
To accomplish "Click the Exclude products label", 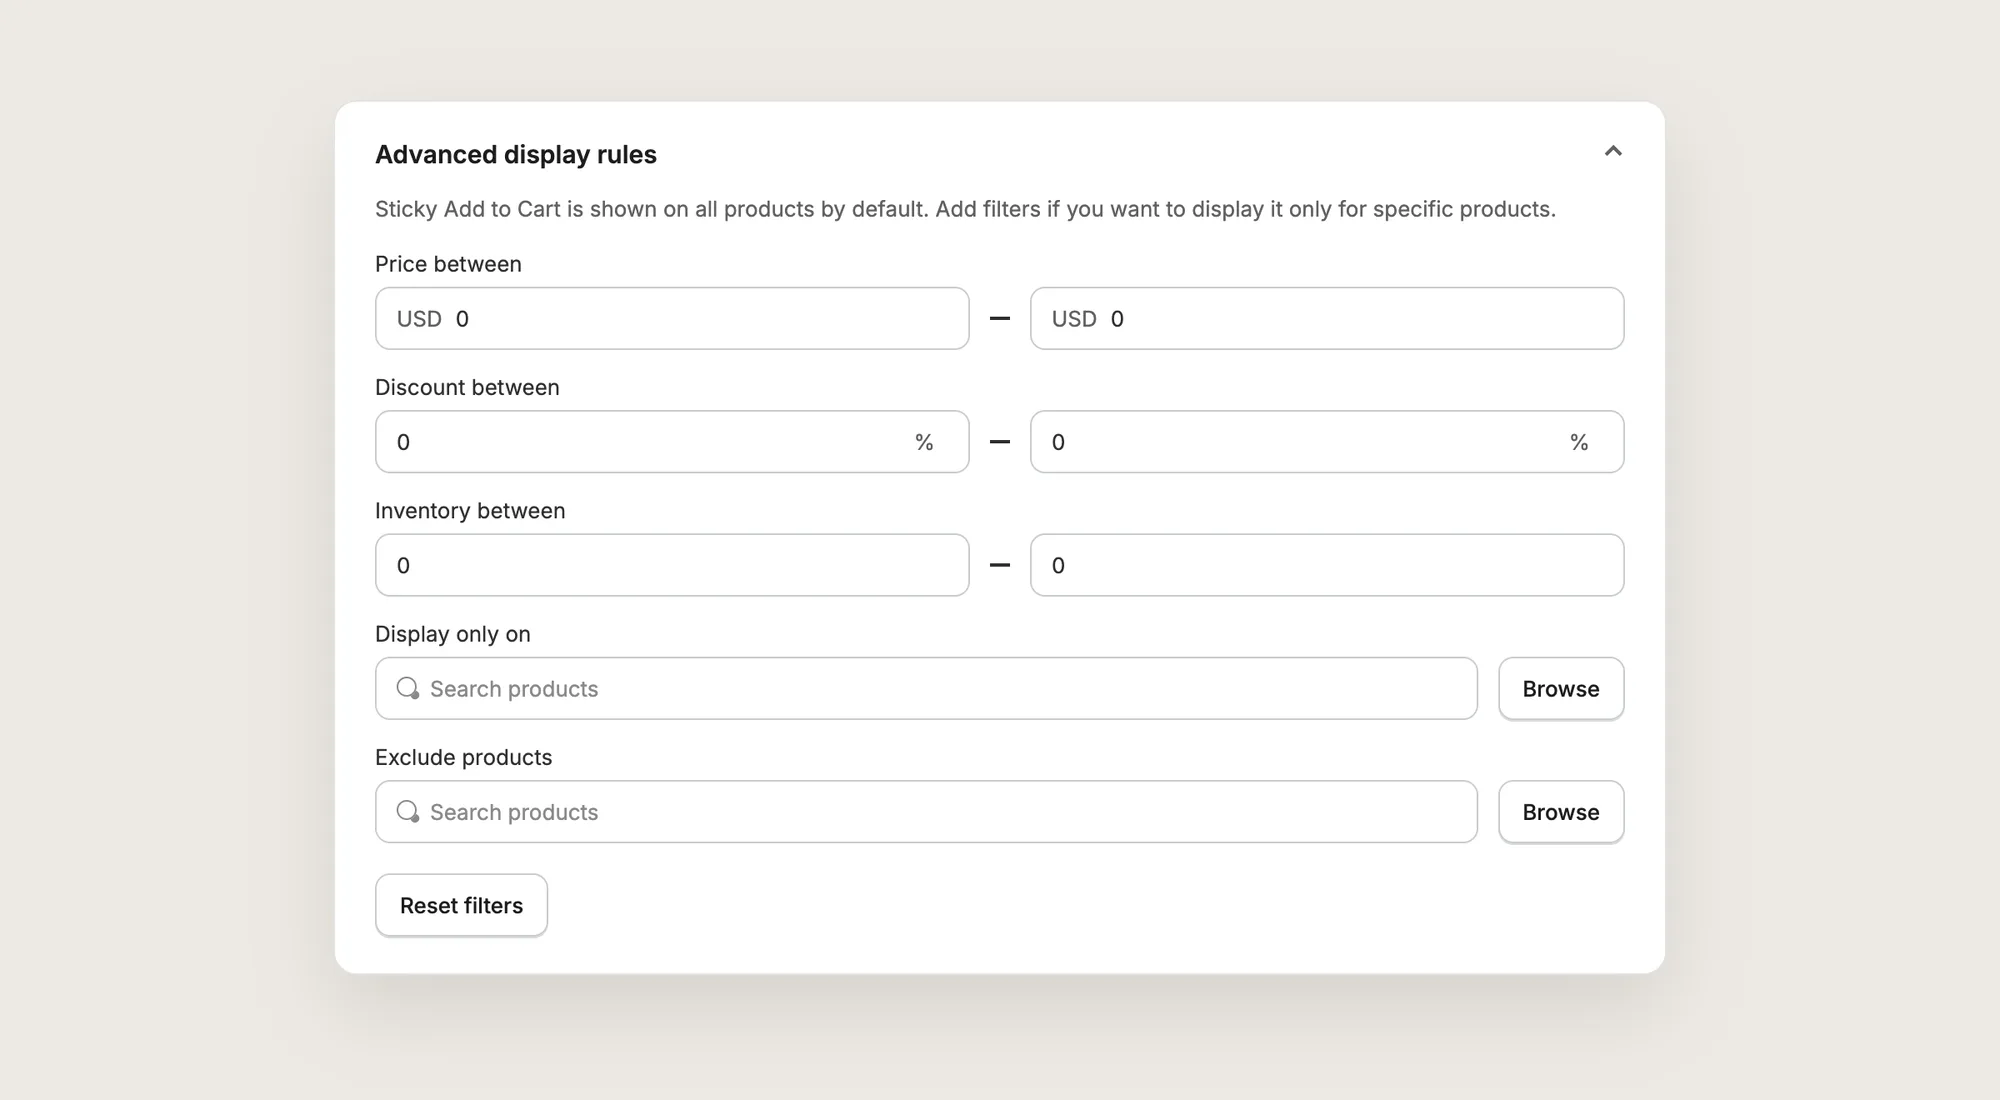I will click(x=463, y=757).
